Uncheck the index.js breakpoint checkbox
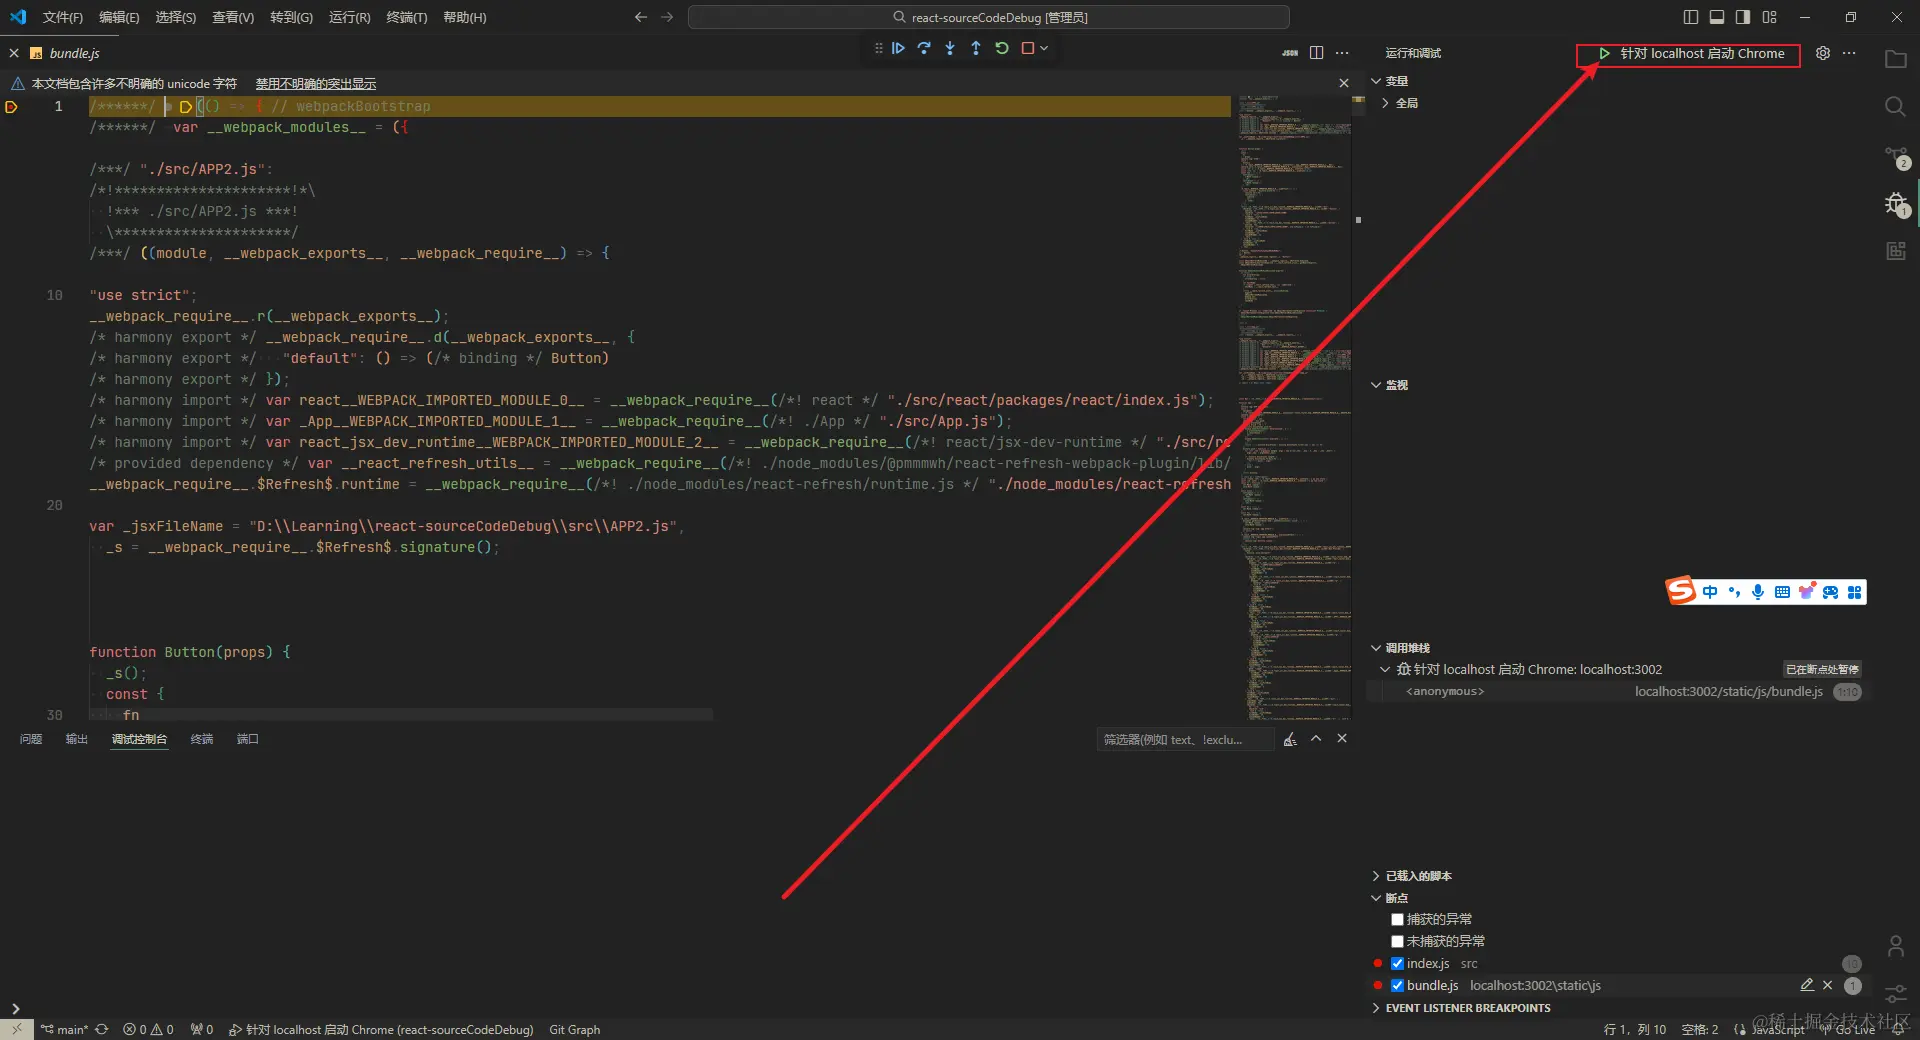 tap(1397, 963)
